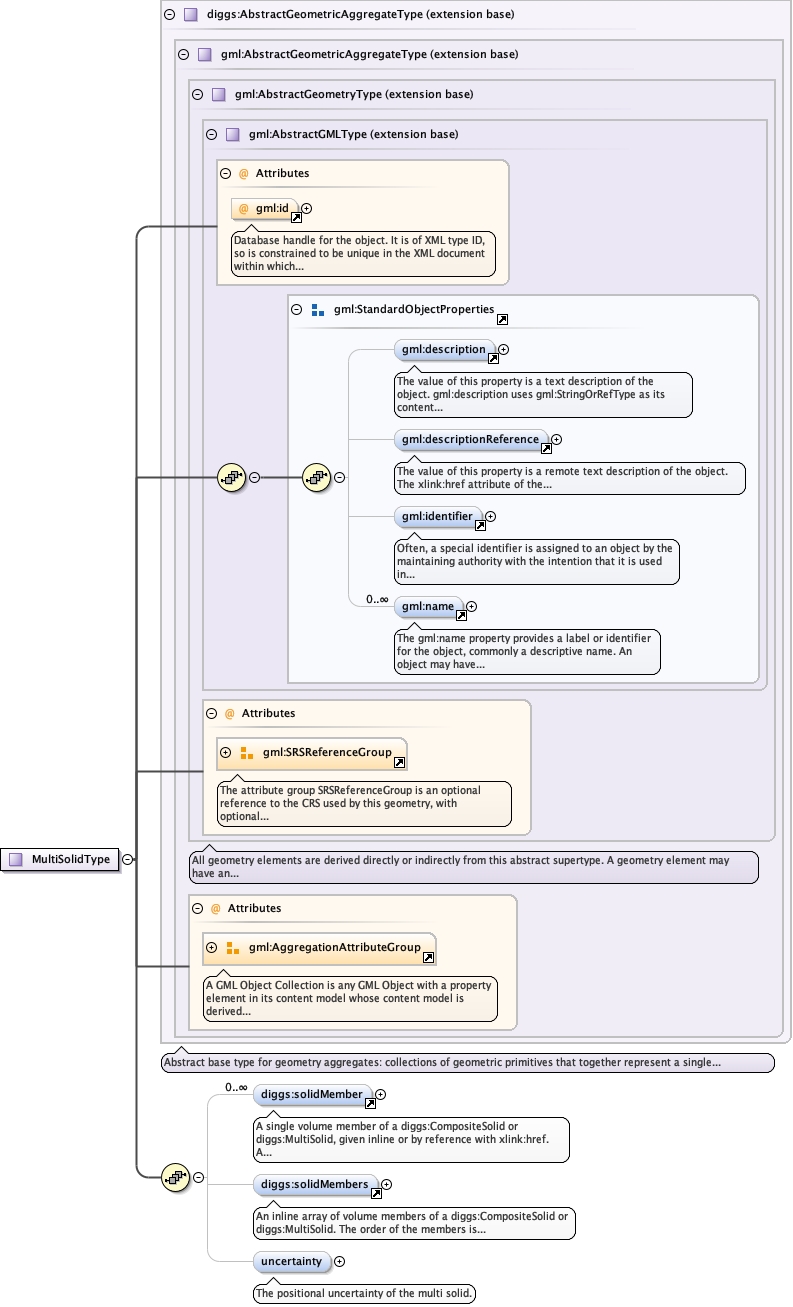Collapse gml:StandardObjectProperties group

point(296,310)
